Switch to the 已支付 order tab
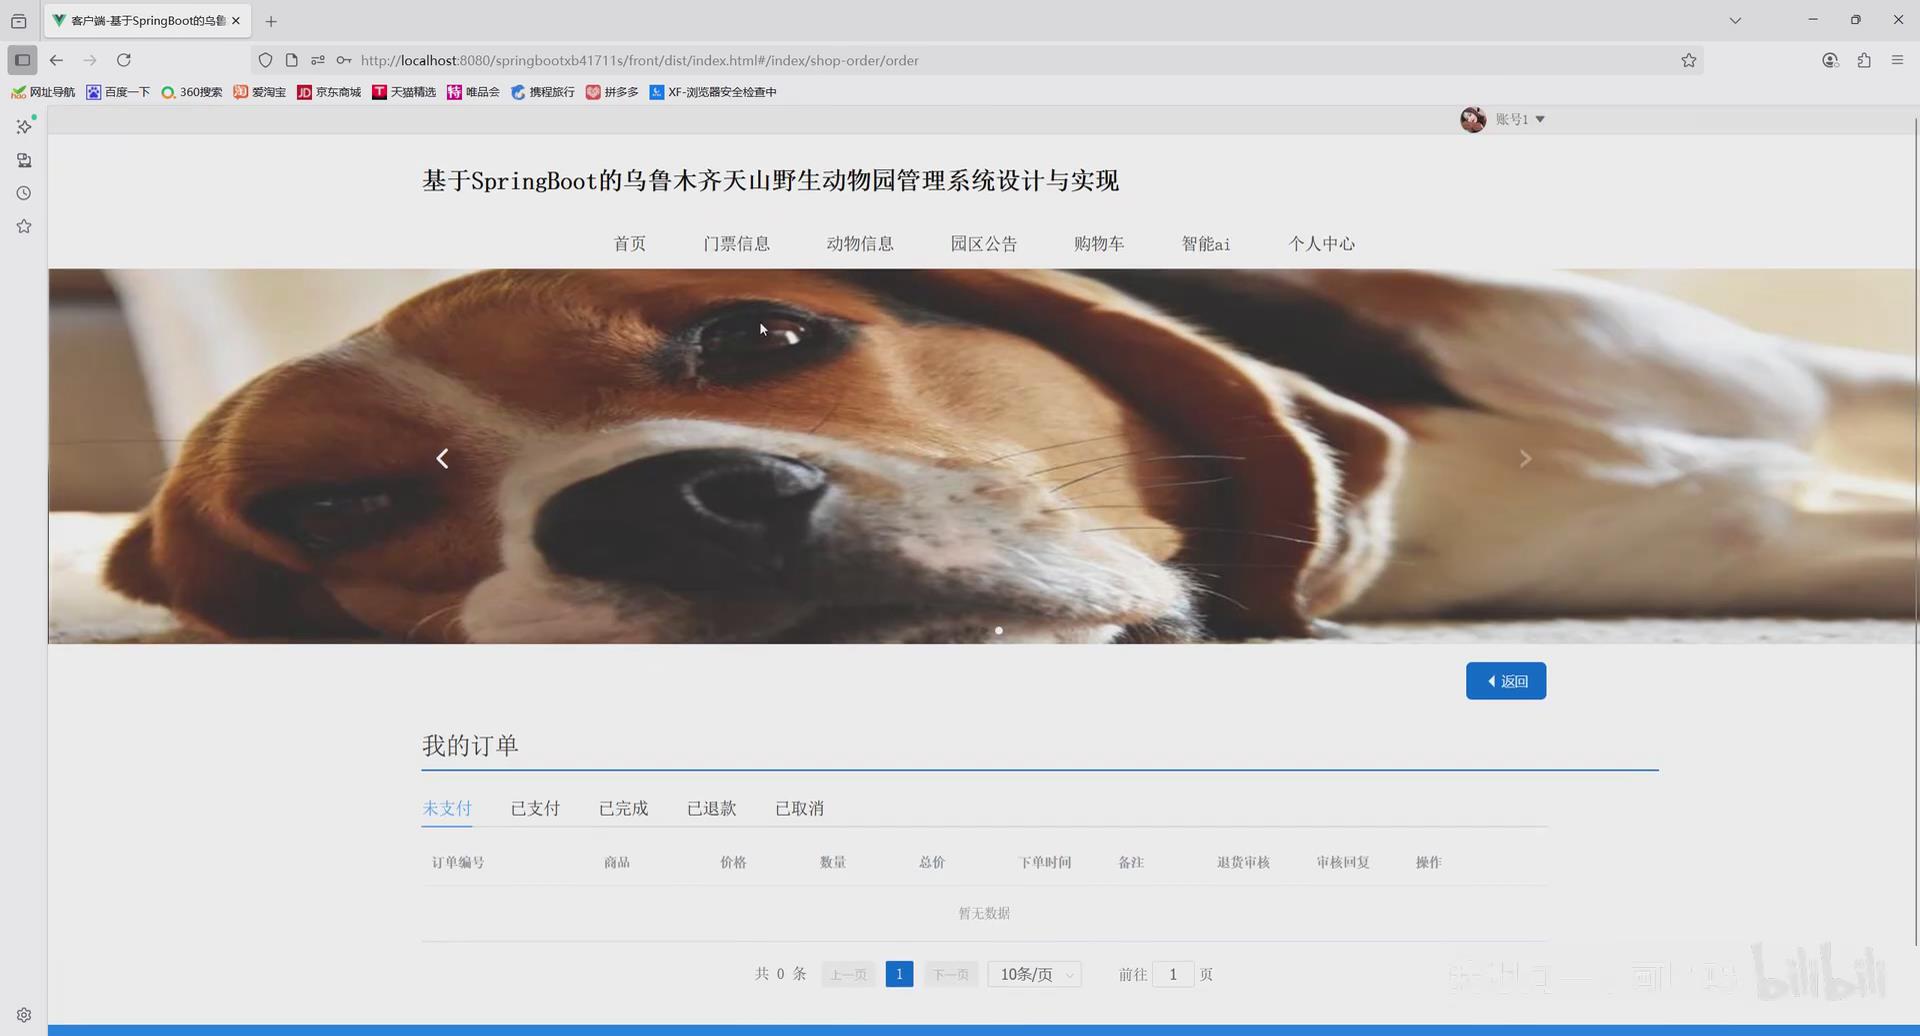 pos(535,808)
